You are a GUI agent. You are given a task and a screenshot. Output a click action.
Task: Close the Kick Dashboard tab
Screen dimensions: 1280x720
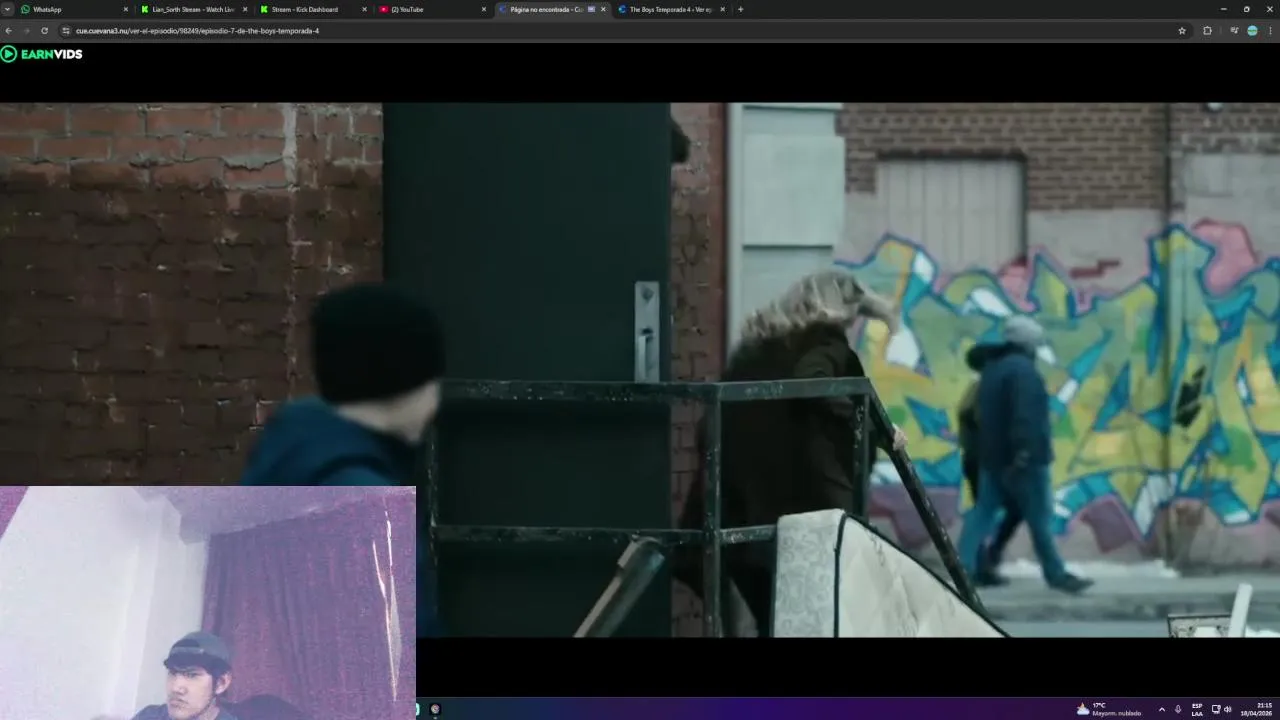click(364, 9)
